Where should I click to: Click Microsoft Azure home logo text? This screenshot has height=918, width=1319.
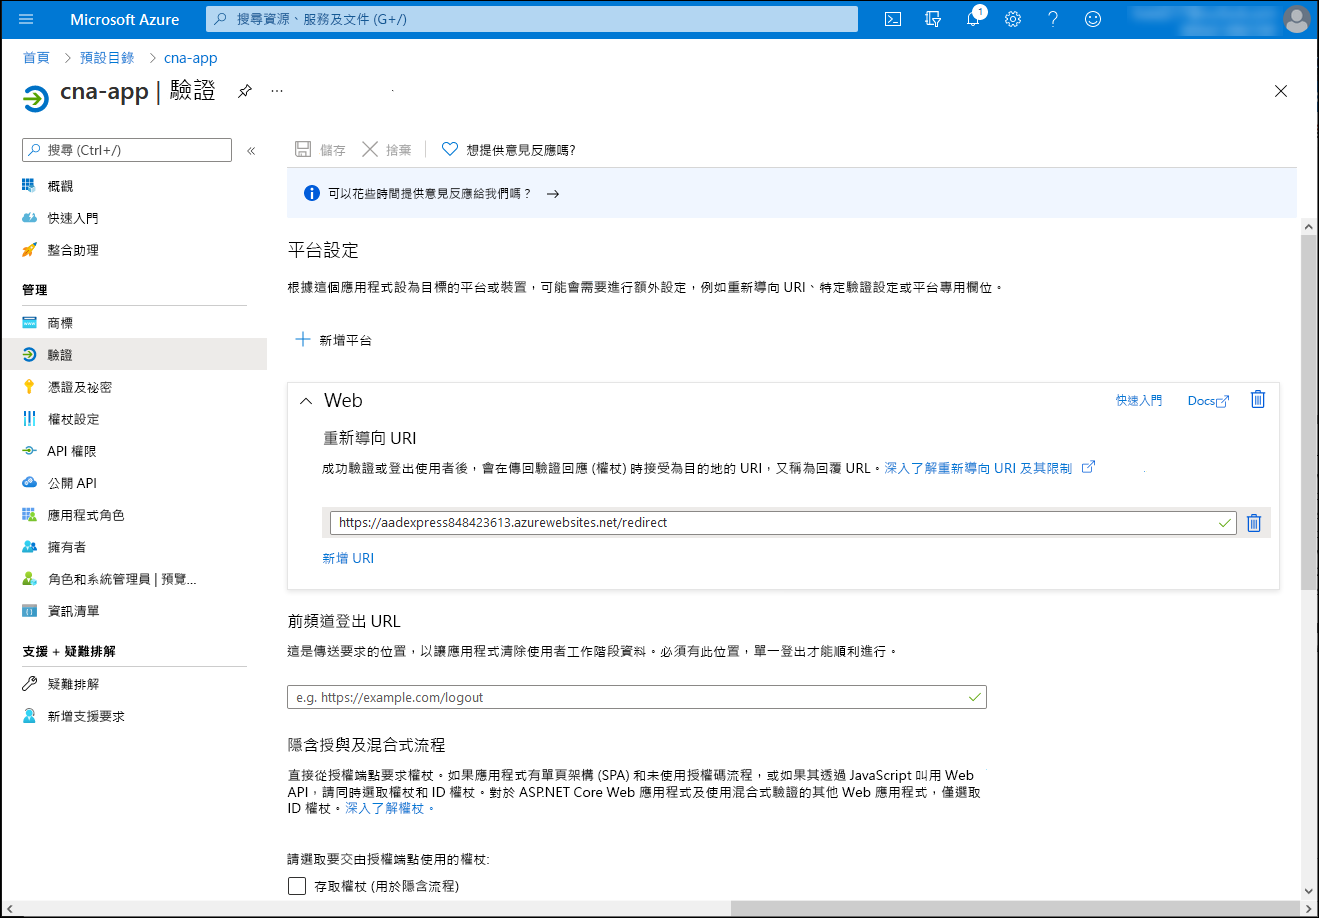(x=125, y=19)
